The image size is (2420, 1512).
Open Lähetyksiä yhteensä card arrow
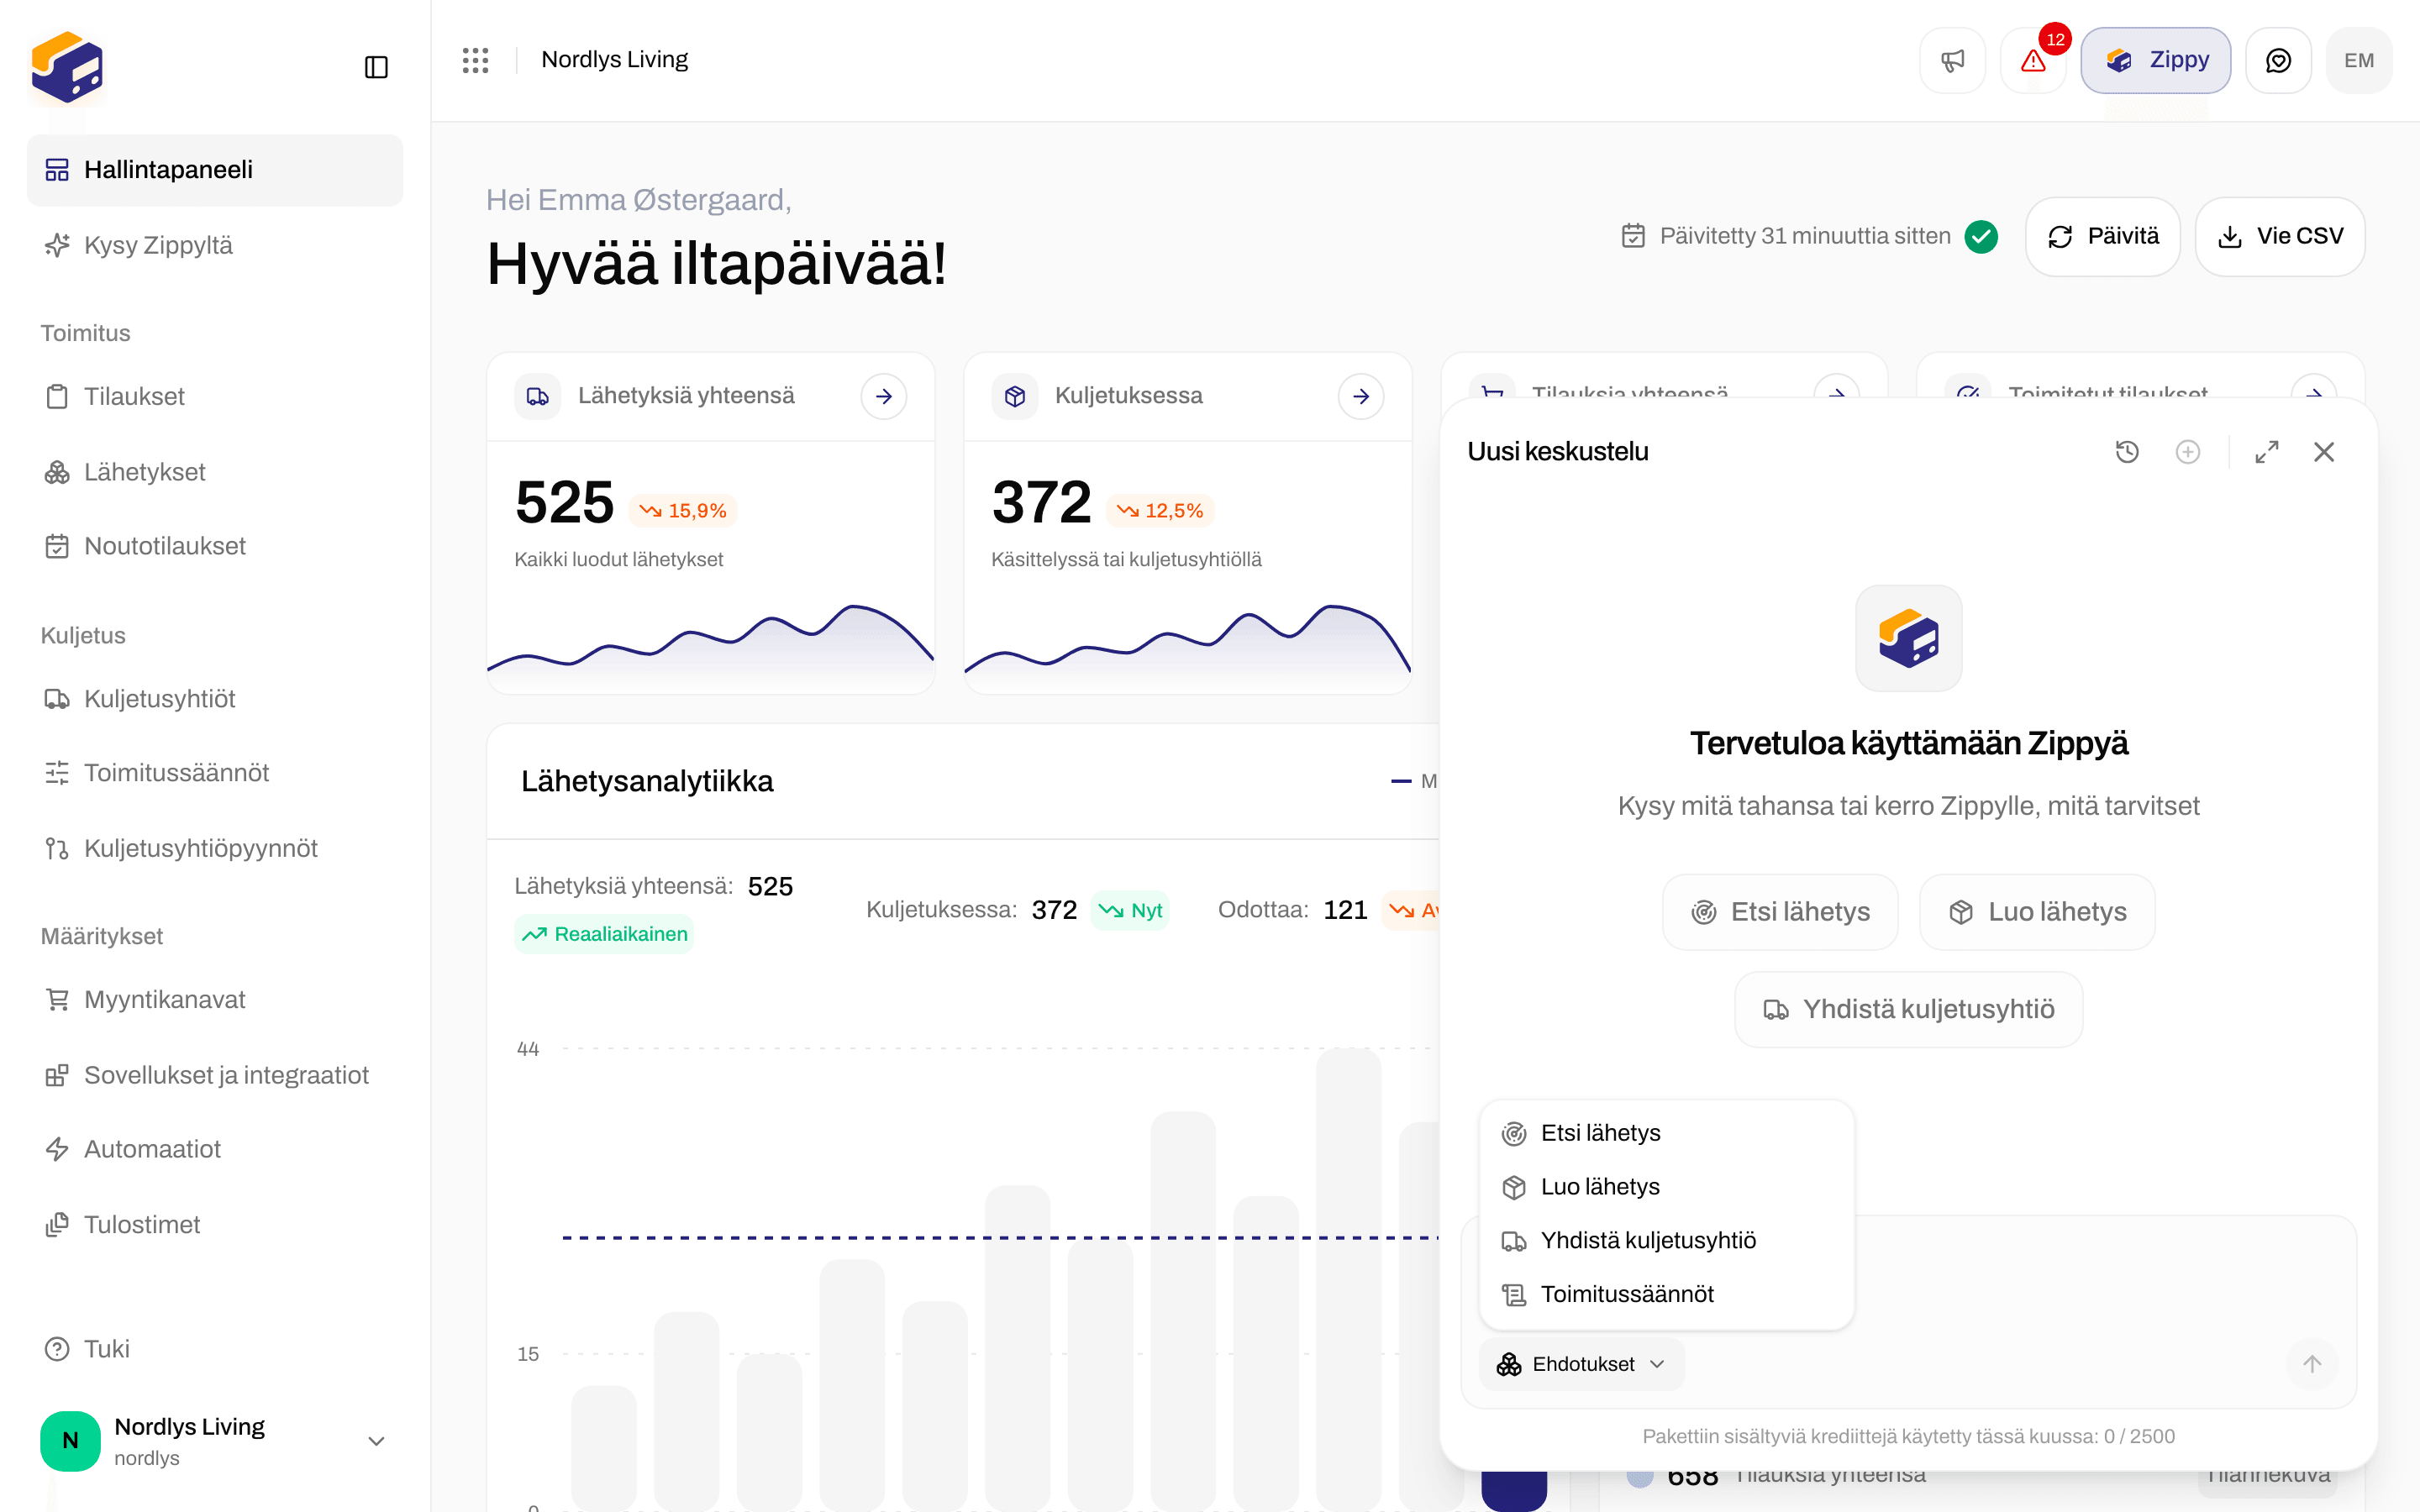point(884,397)
